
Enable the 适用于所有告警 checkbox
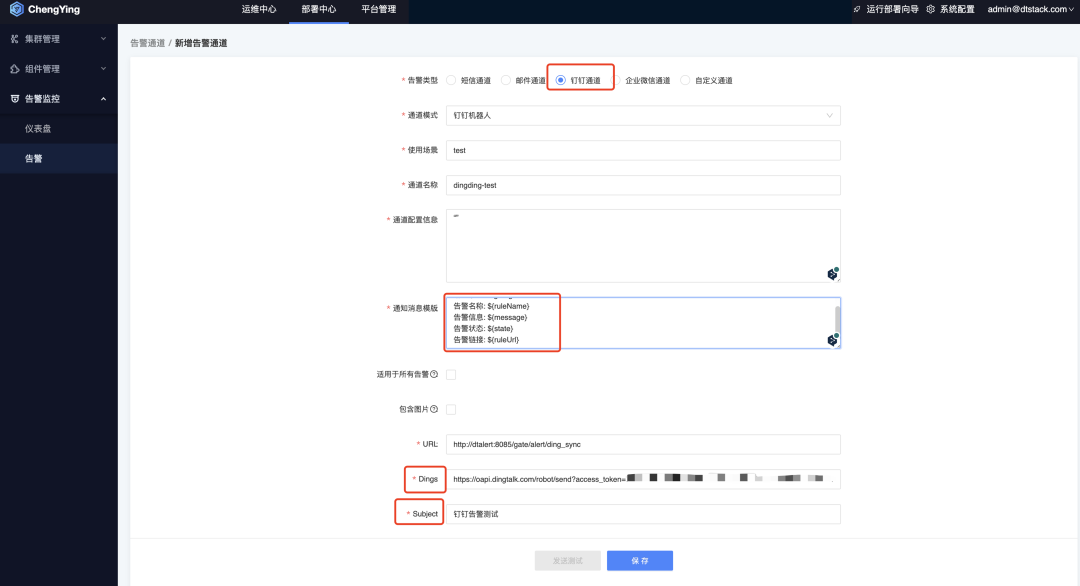[451, 375]
